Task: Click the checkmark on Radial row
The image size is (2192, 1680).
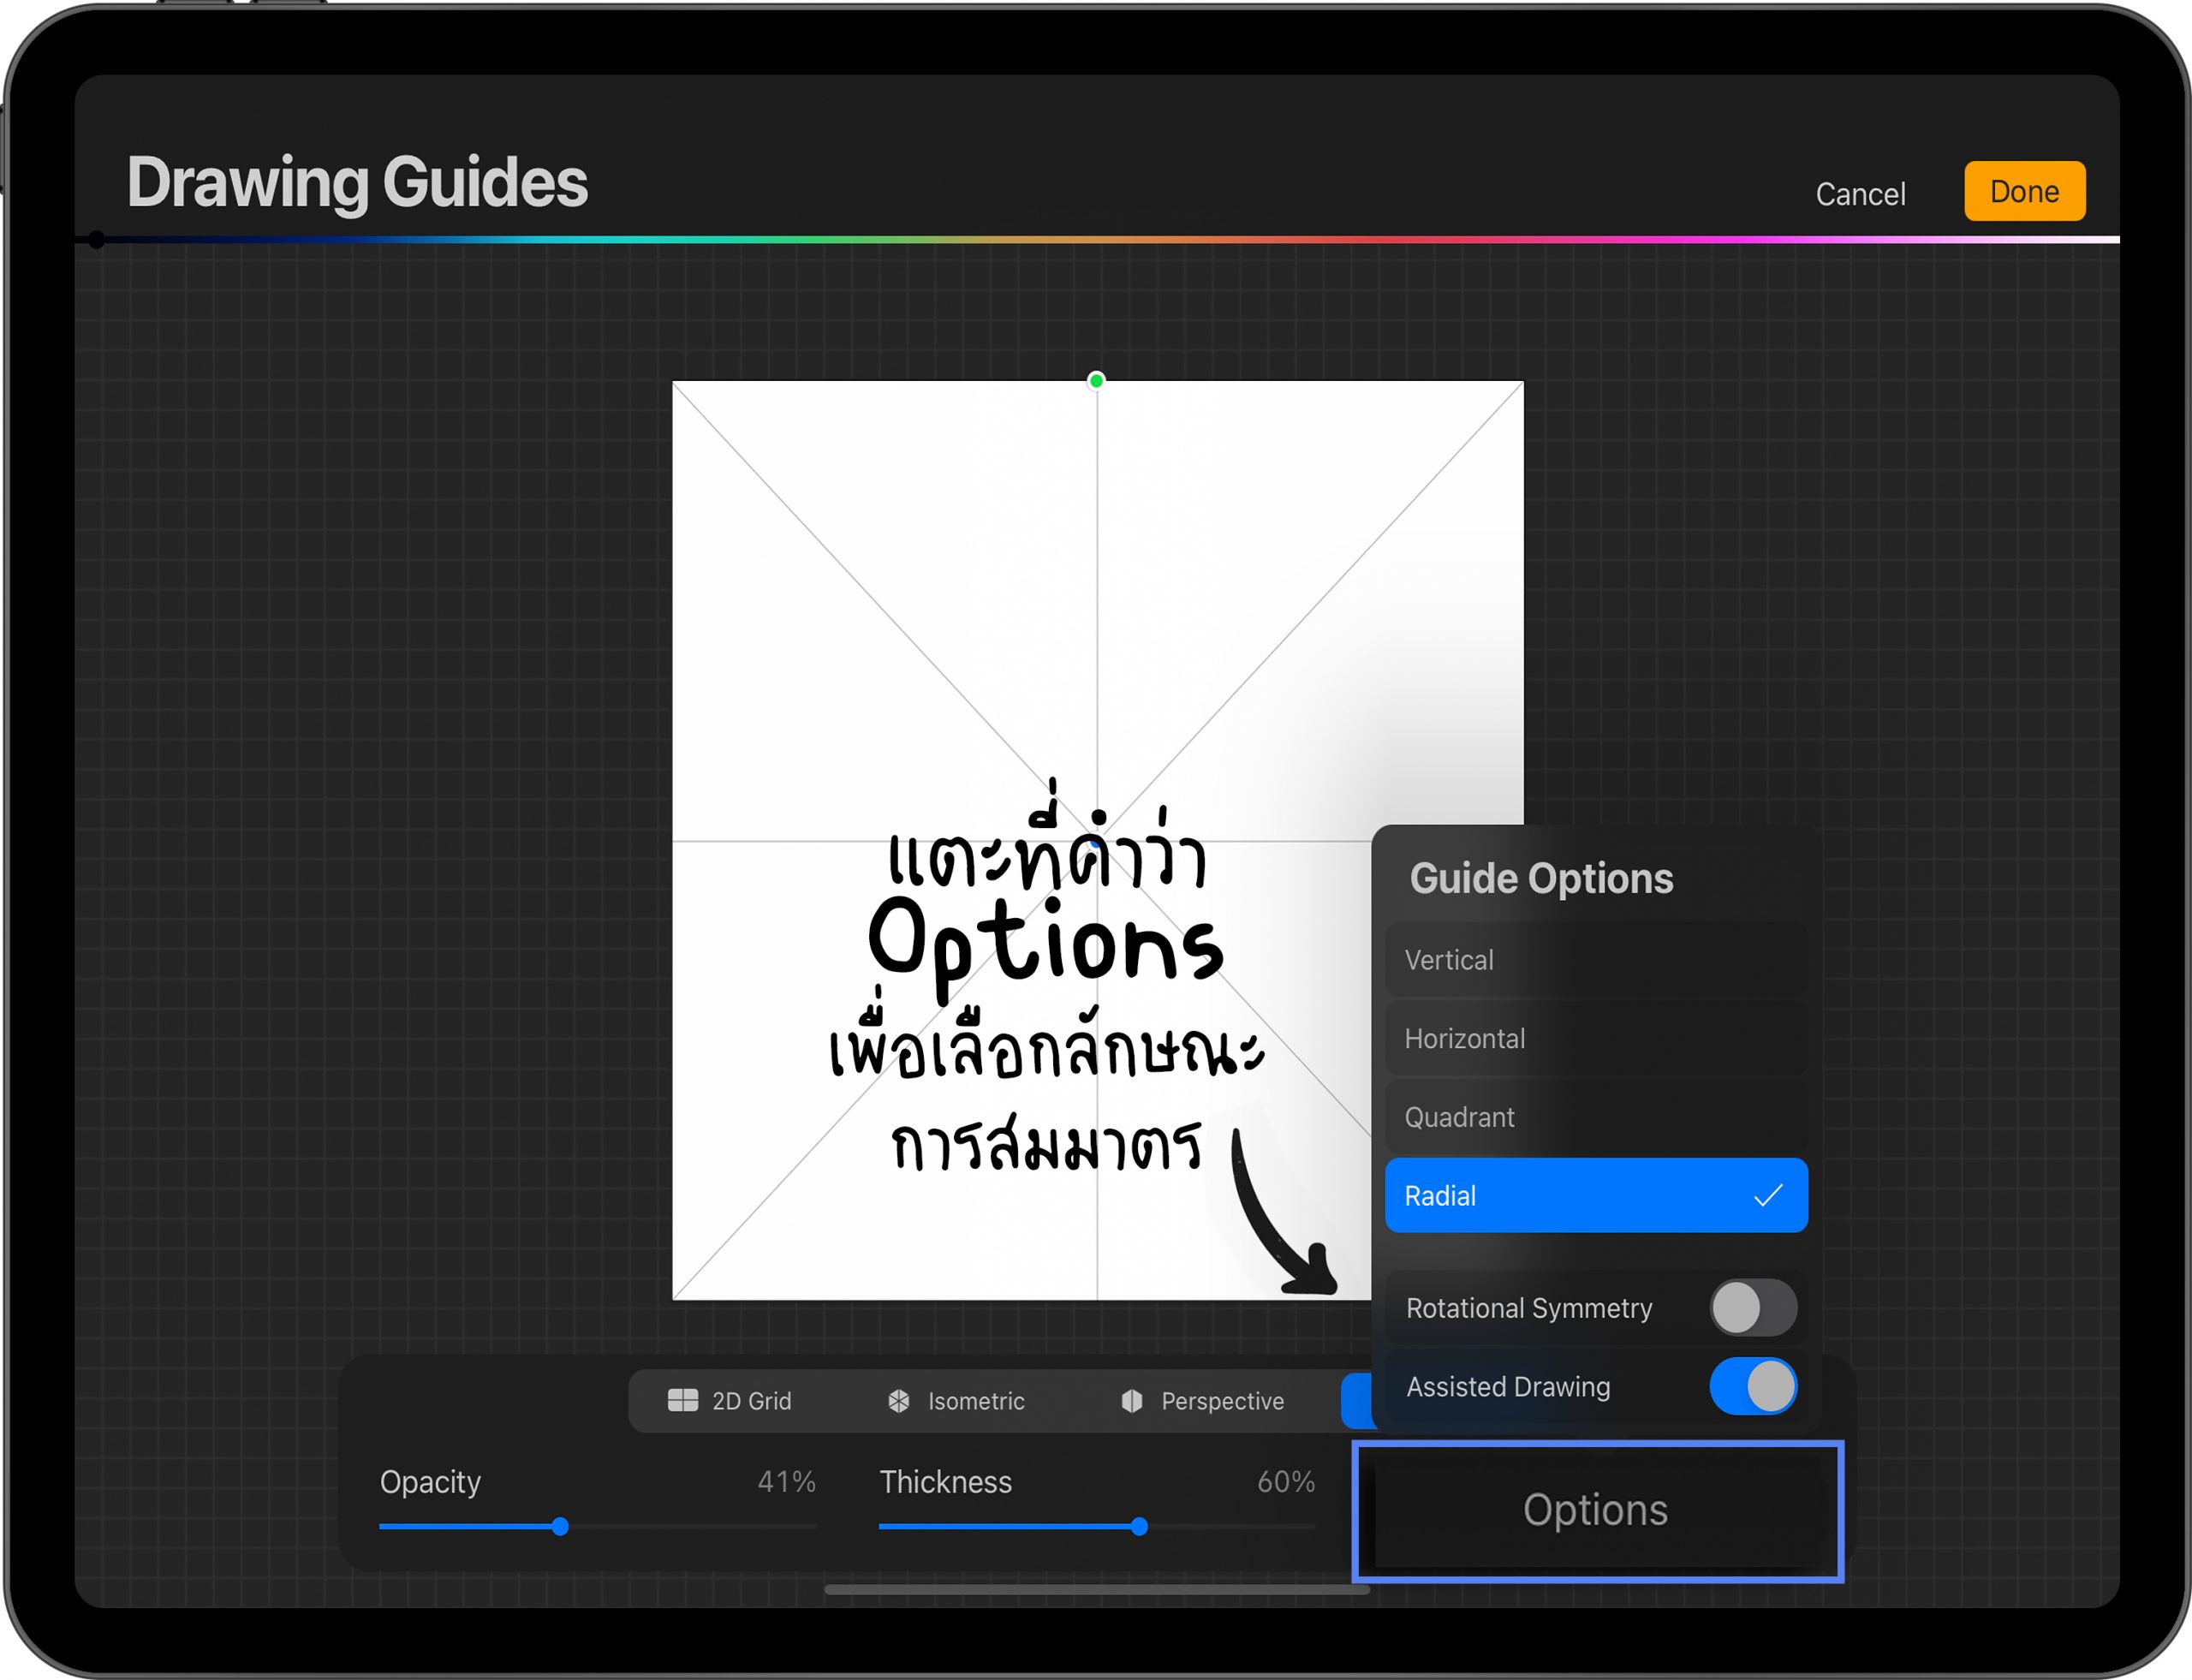Action: [1767, 1195]
